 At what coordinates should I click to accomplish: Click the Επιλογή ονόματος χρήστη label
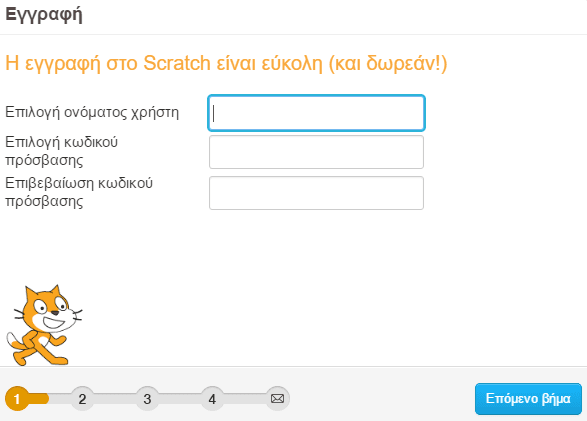[92, 112]
